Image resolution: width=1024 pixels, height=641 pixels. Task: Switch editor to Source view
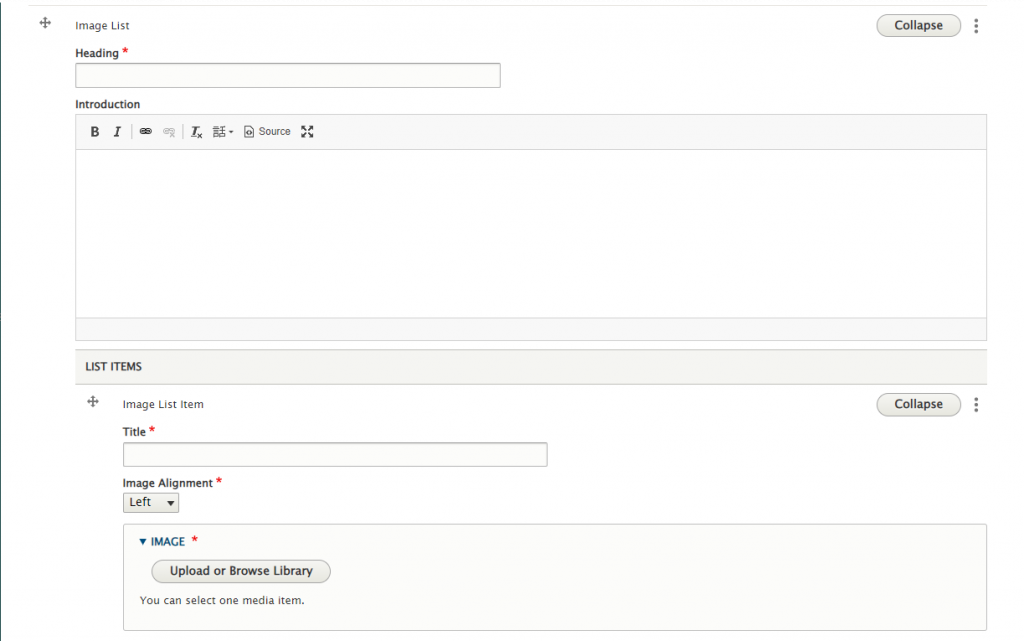point(267,132)
